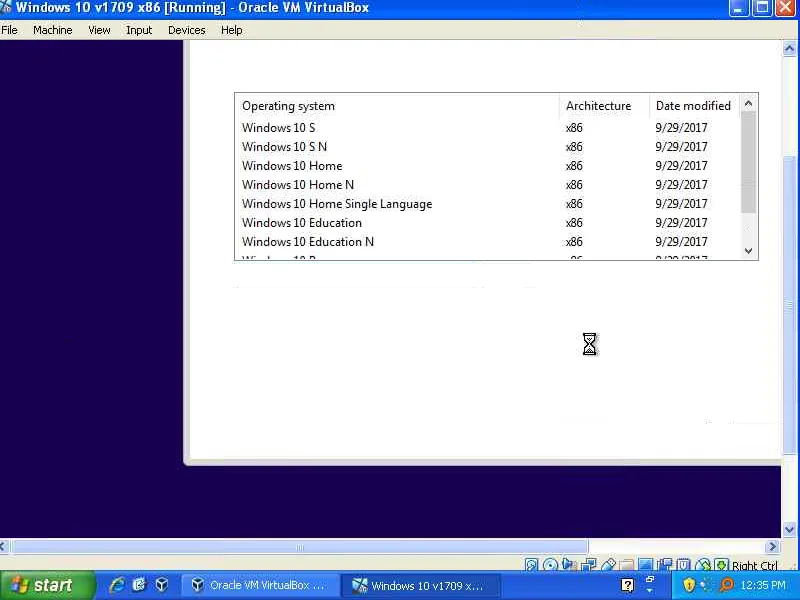800x600 pixels.
Task: Click the Start button
Action: pos(47,585)
